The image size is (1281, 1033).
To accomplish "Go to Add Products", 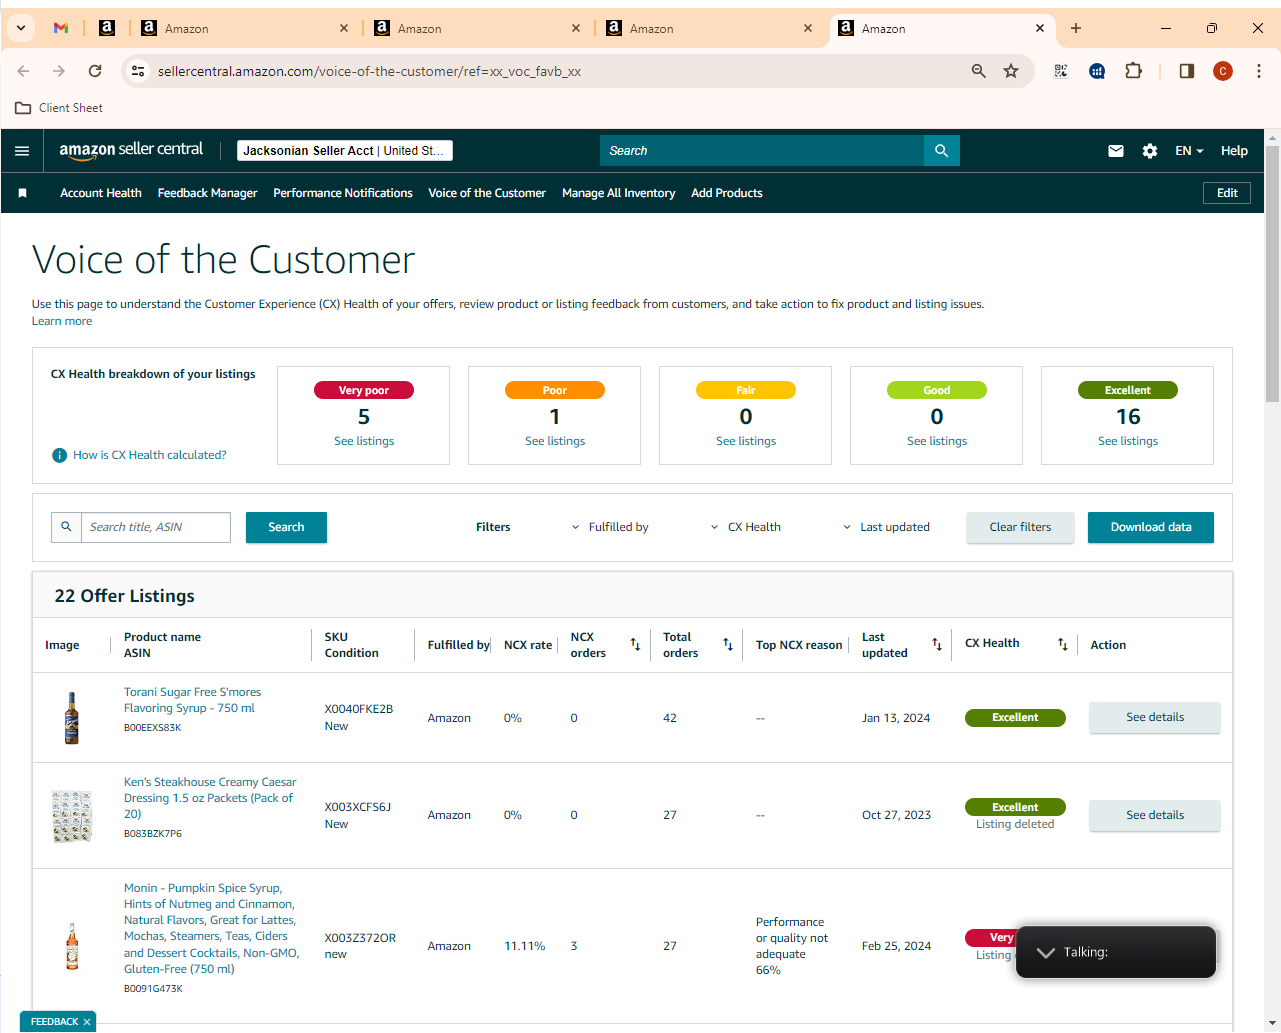I will click(x=727, y=193).
